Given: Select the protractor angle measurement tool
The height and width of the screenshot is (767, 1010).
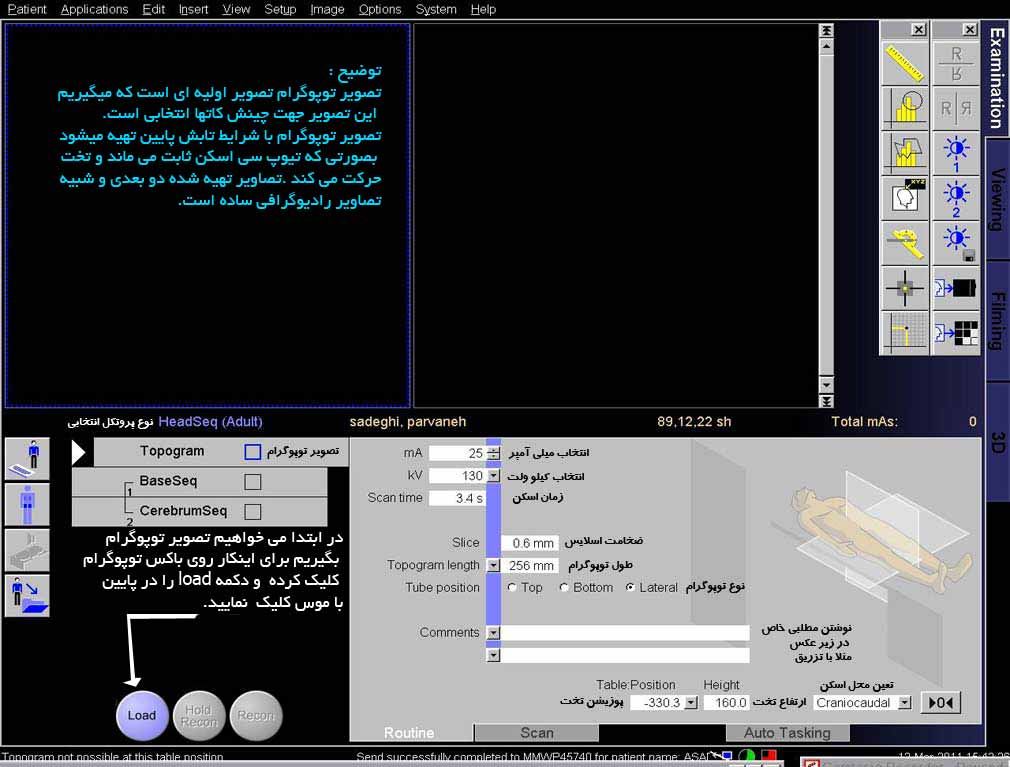Looking at the screenshot, I should (x=905, y=243).
